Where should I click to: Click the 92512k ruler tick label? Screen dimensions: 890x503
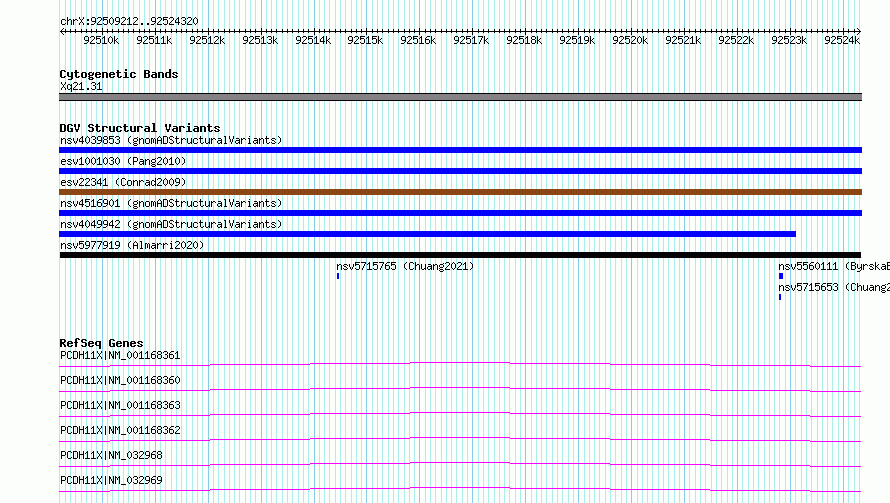pos(207,40)
